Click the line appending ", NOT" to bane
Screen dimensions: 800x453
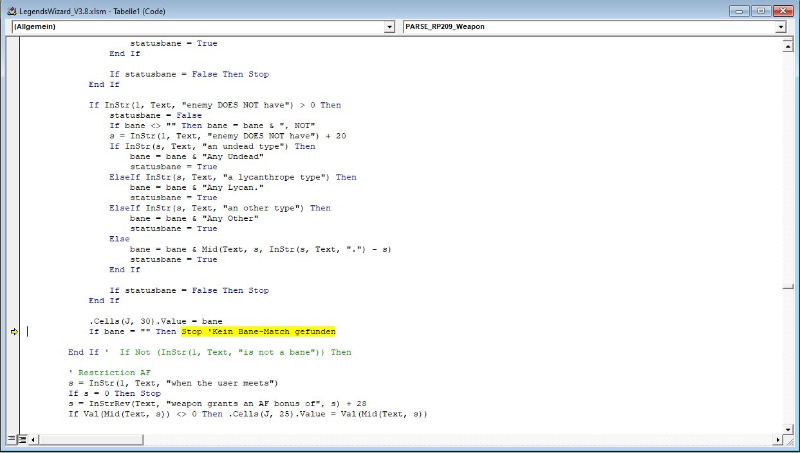pyautogui.click(x=212, y=125)
